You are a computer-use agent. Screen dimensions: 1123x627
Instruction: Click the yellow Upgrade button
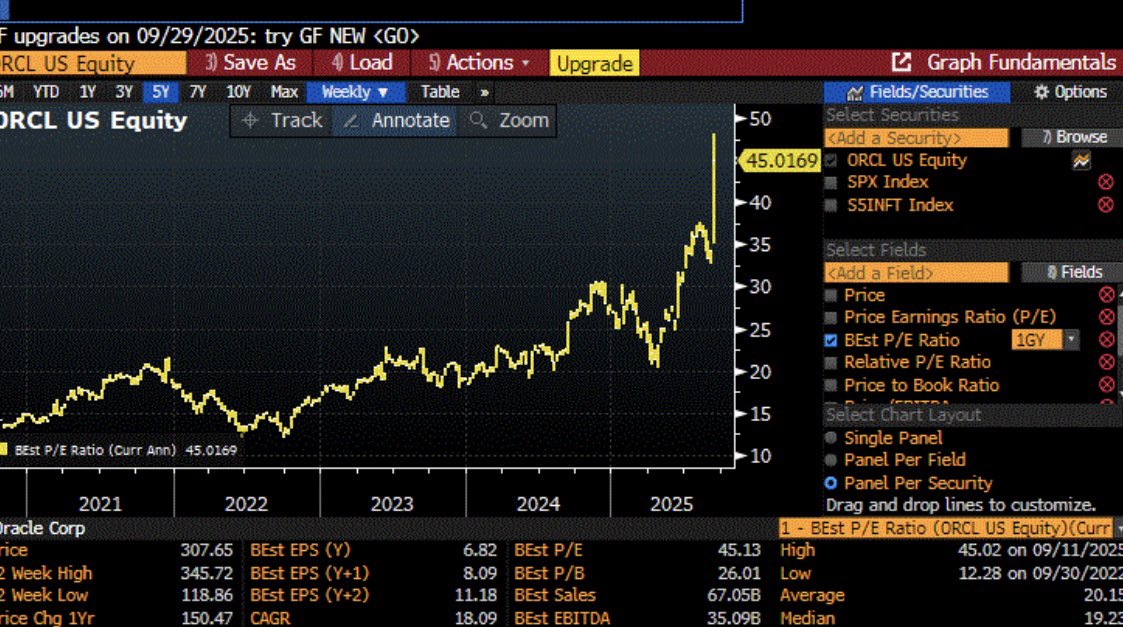(x=594, y=64)
